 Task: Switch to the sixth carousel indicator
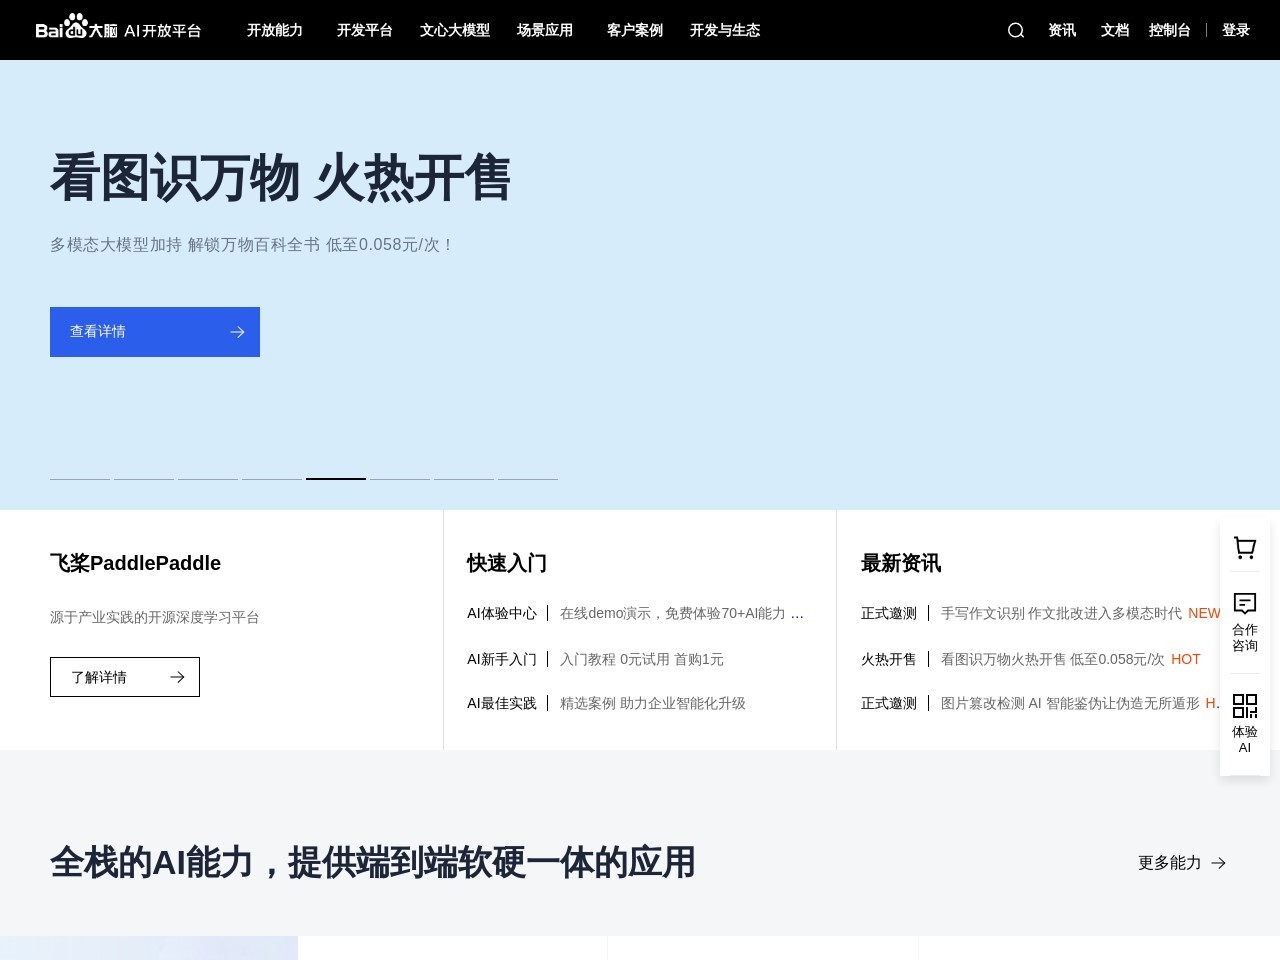click(400, 479)
